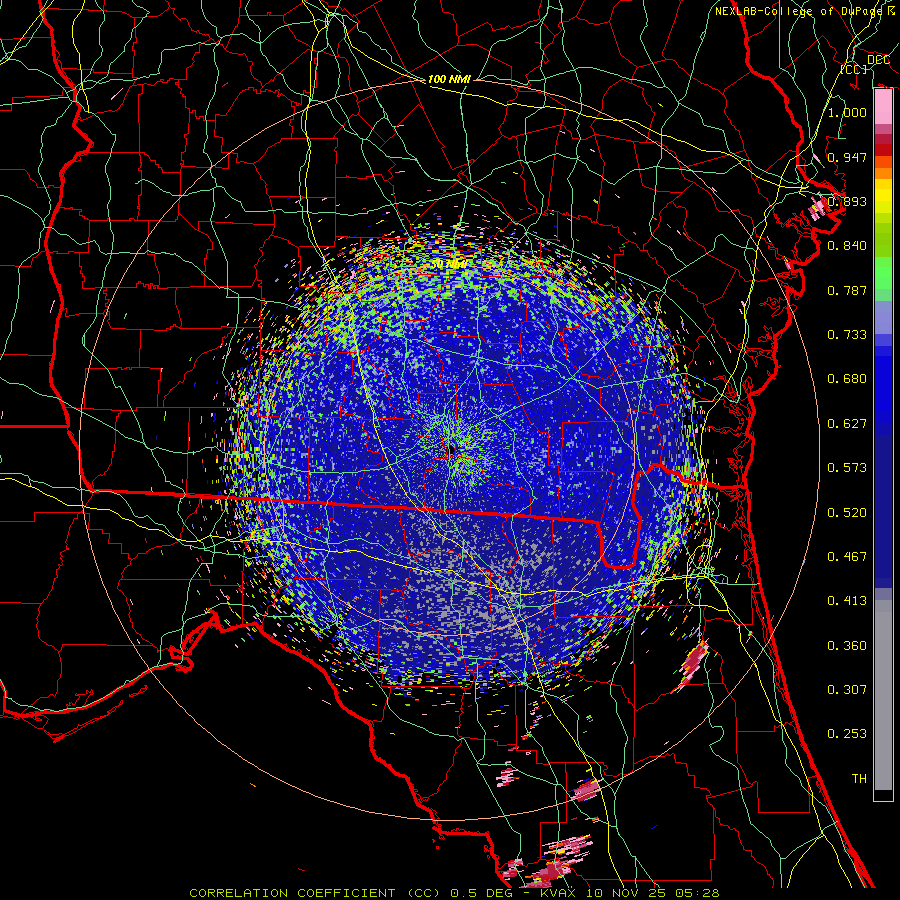
Task: Select the 0.573 legend value
Action: [x=847, y=467]
